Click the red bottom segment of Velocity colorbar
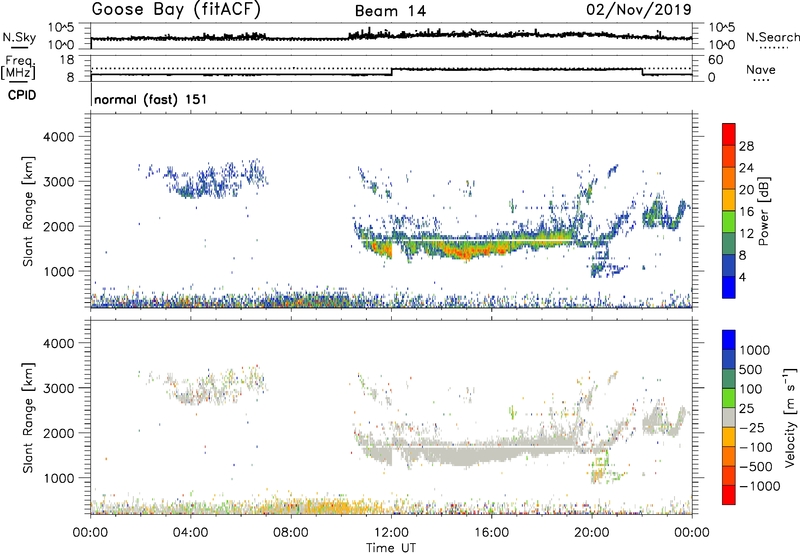 pyautogui.click(x=729, y=495)
